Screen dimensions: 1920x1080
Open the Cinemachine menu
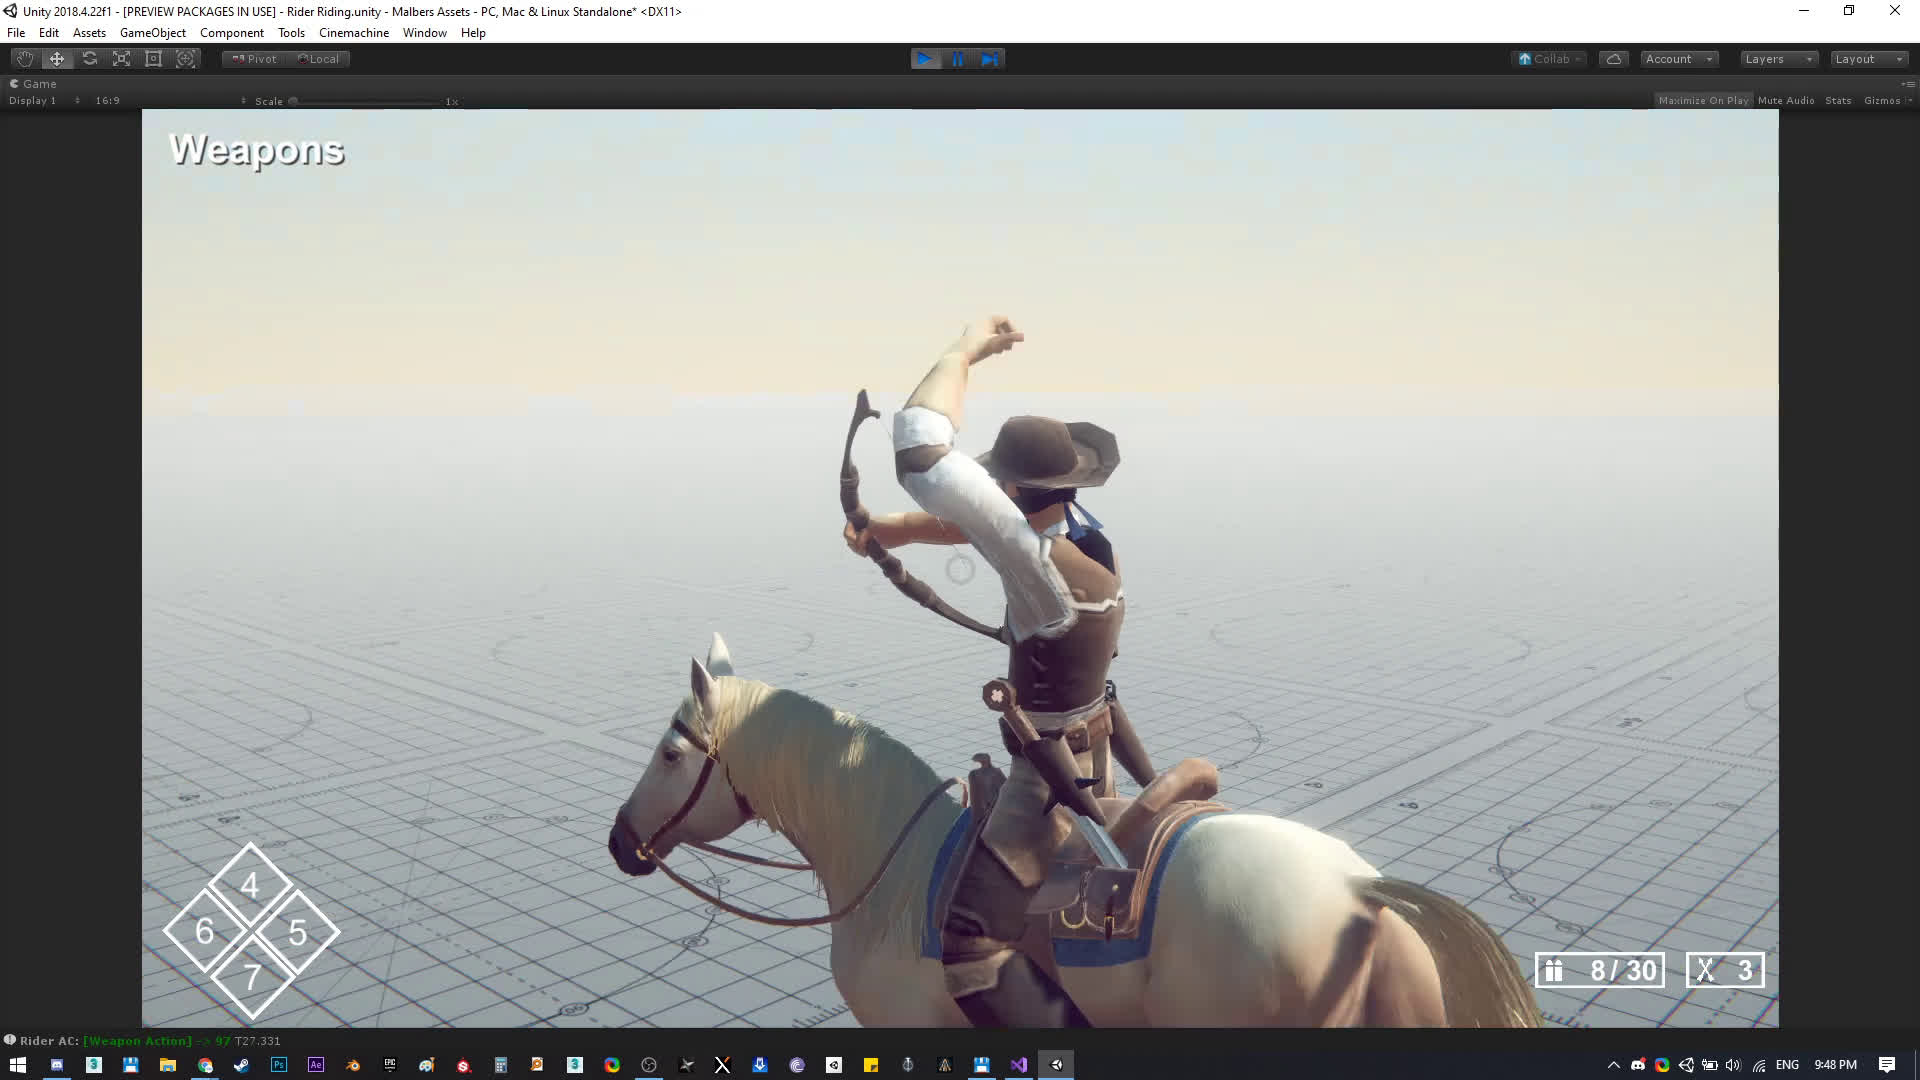coord(354,33)
